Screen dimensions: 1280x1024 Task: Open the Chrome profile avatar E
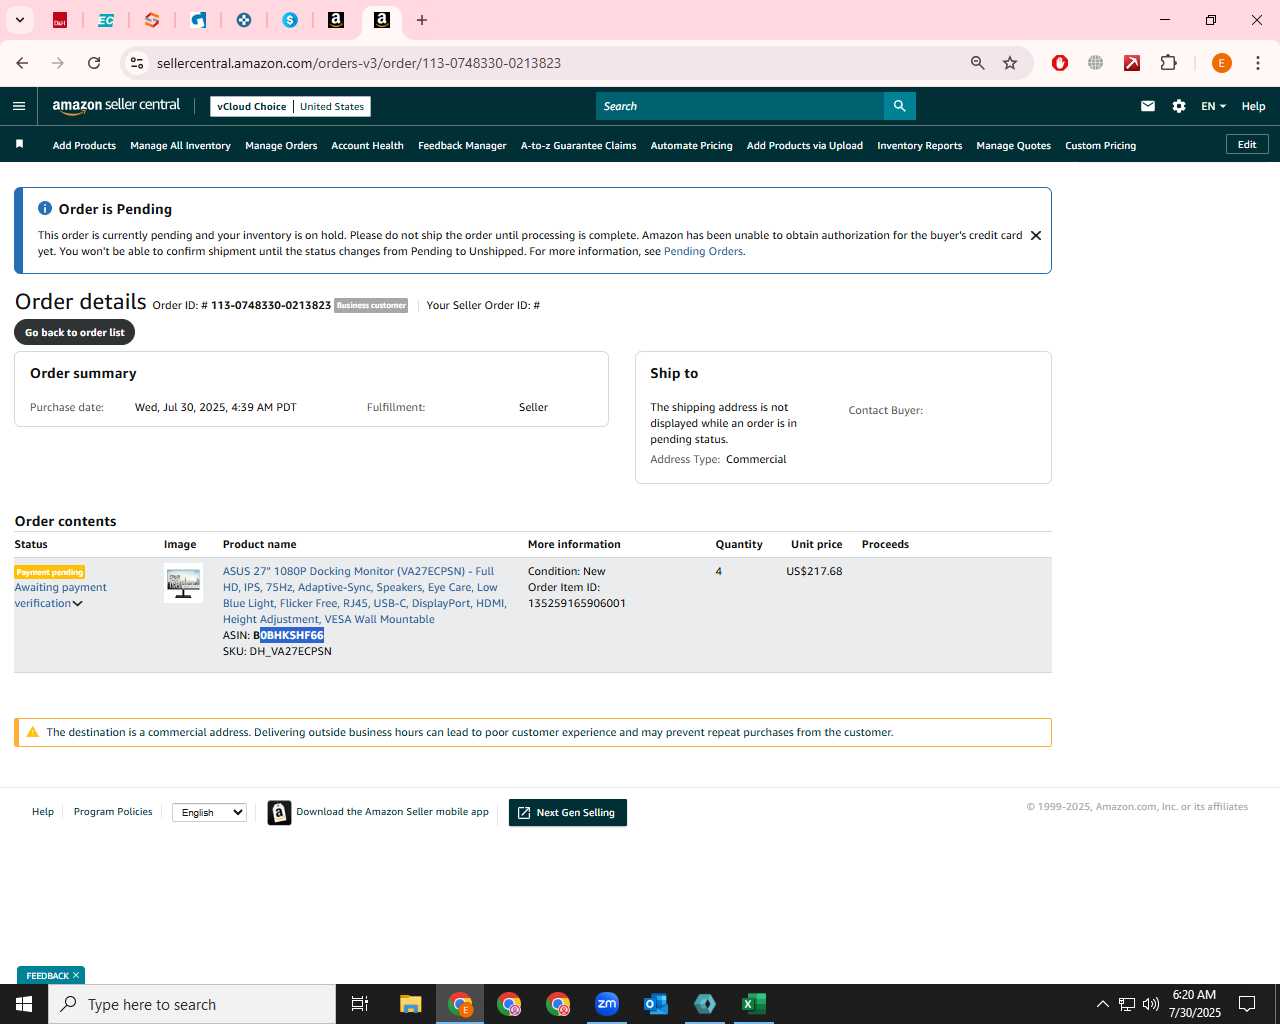[x=1221, y=63]
